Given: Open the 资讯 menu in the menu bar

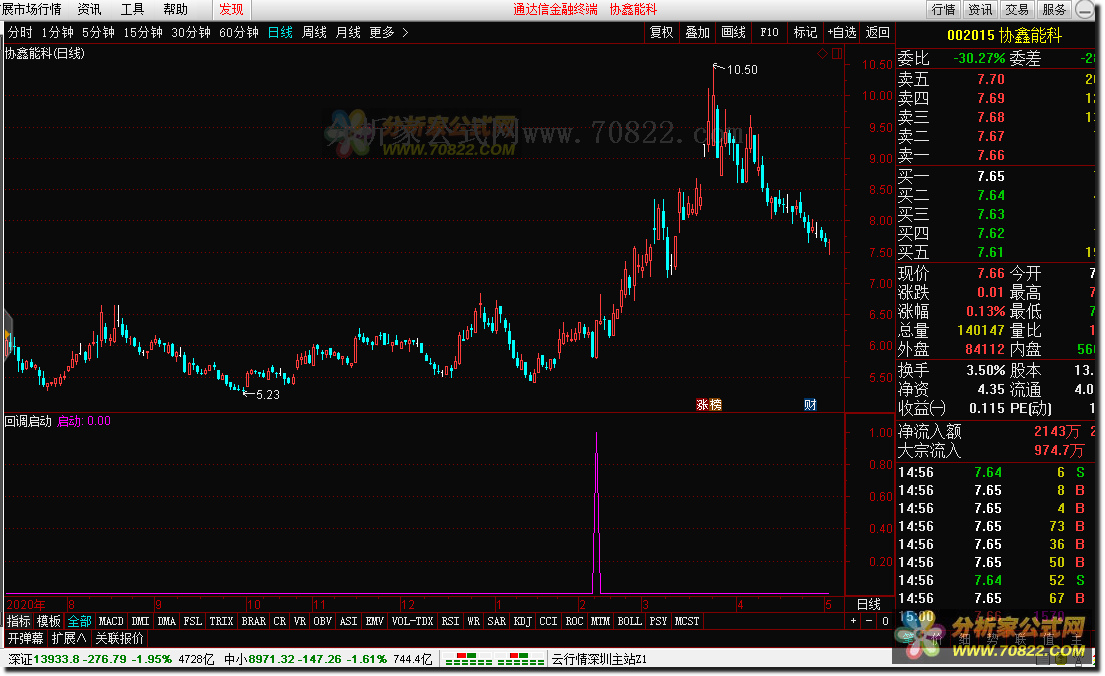Looking at the screenshot, I should pyautogui.click(x=89, y=9).
